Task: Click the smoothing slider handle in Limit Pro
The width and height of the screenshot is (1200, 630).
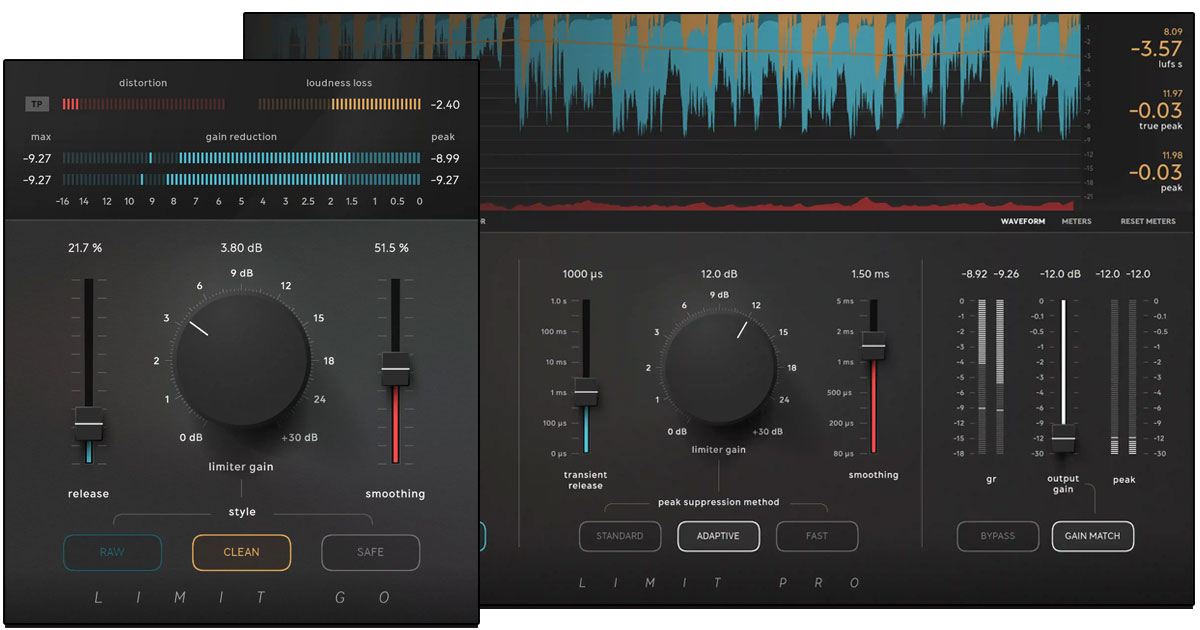Action: point(874,346)
